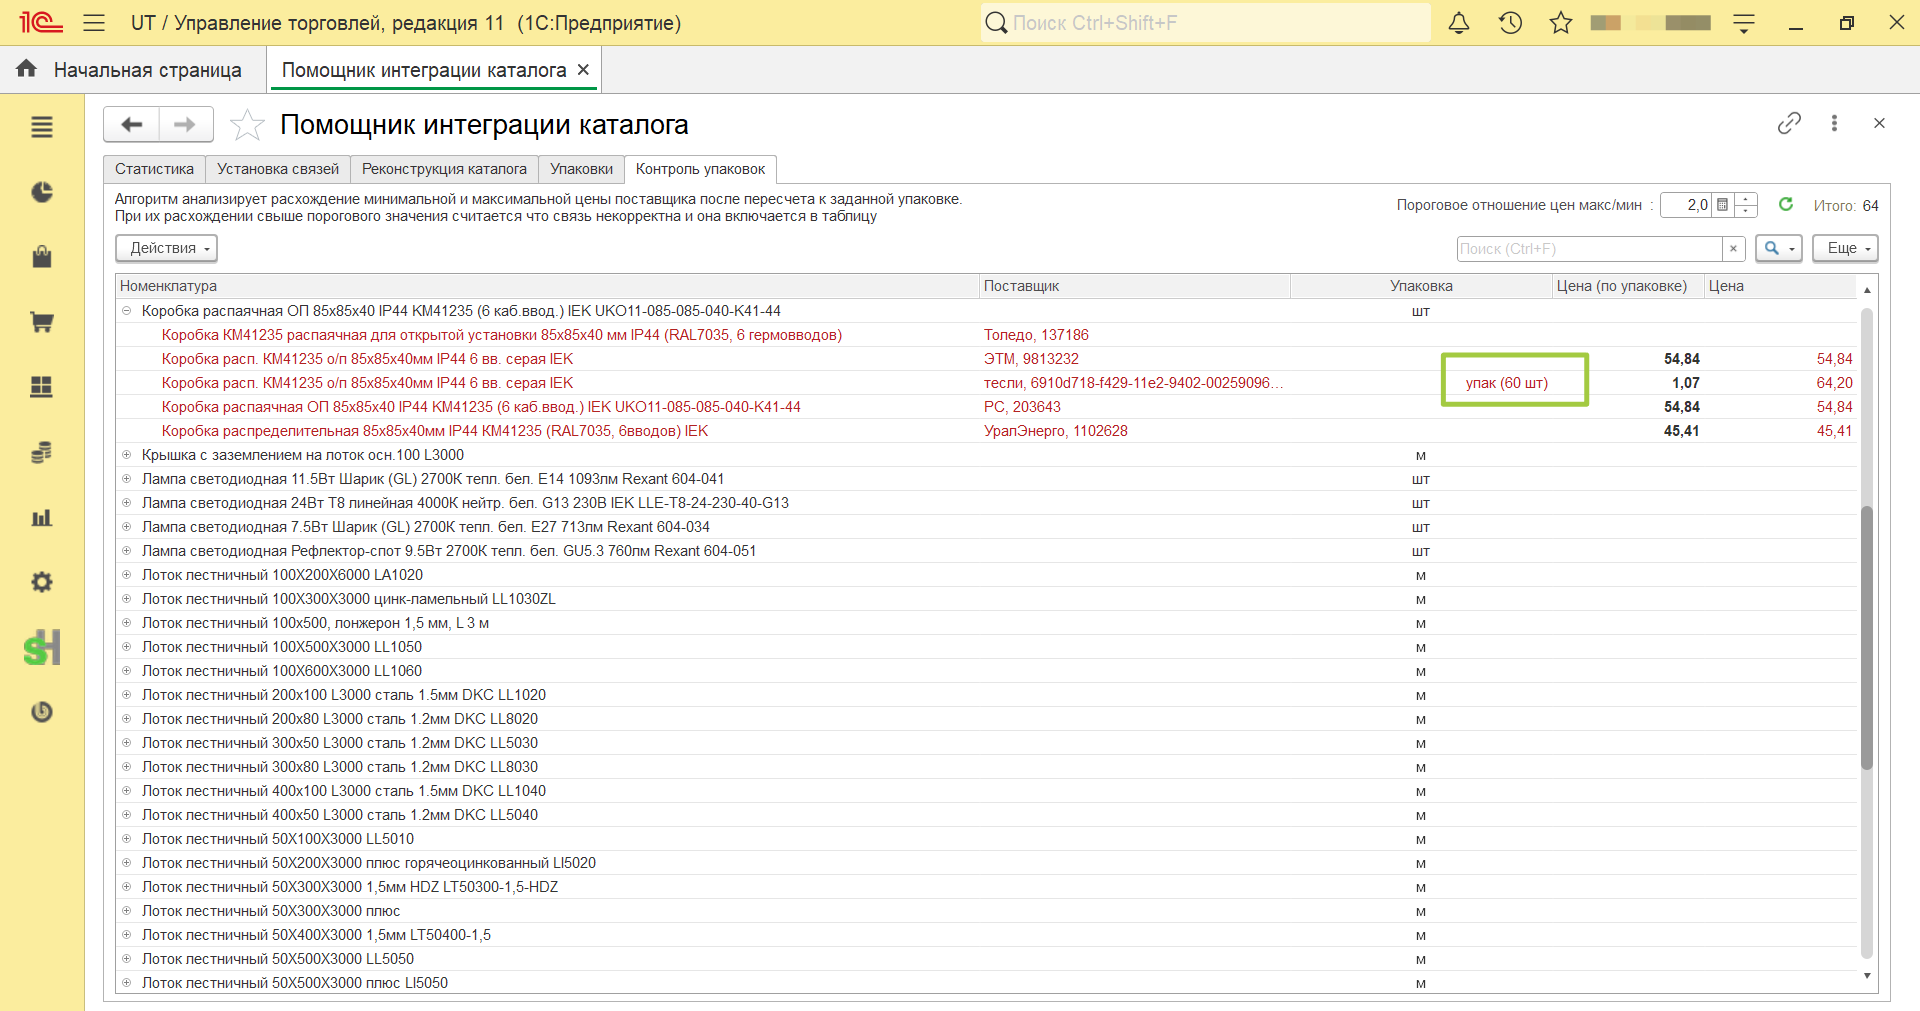
Task: Add form to favorites with star beside title
Action: click(247, 125)
